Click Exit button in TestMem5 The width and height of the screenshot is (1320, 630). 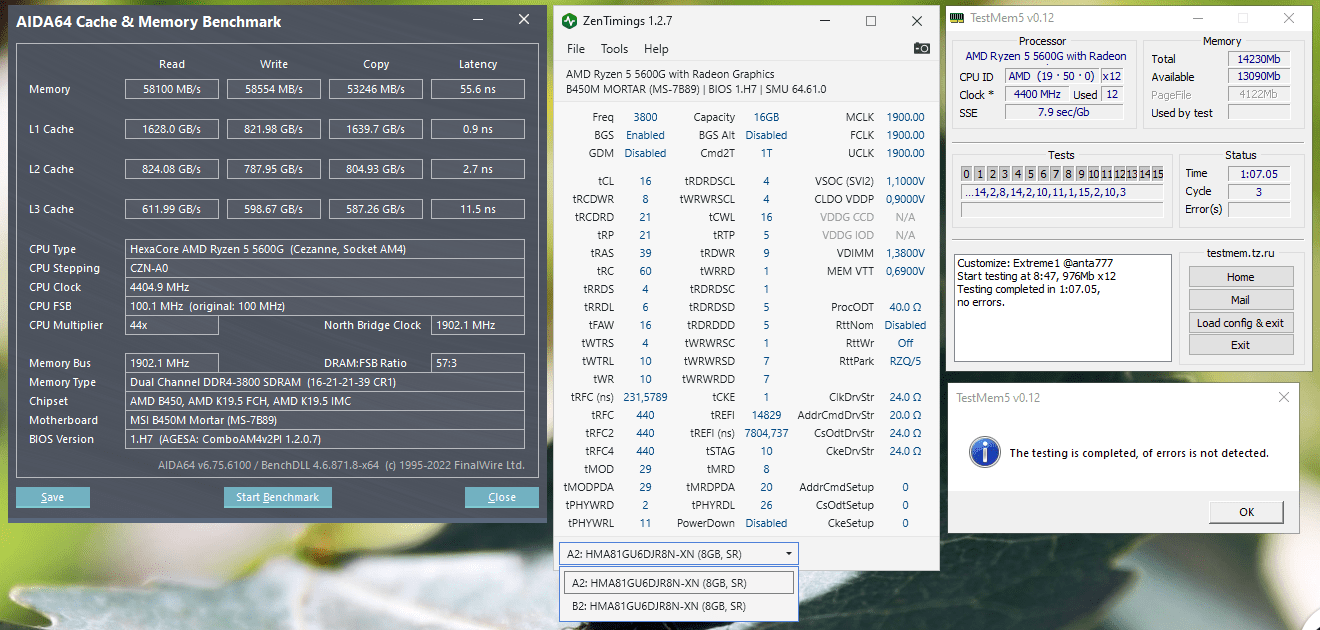tap(1241, 344)
